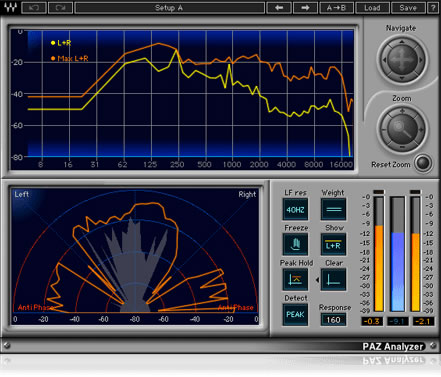Click the -2.1 peak readout
Viewport: 441px width, 377px height.
[x=423, y=321]
